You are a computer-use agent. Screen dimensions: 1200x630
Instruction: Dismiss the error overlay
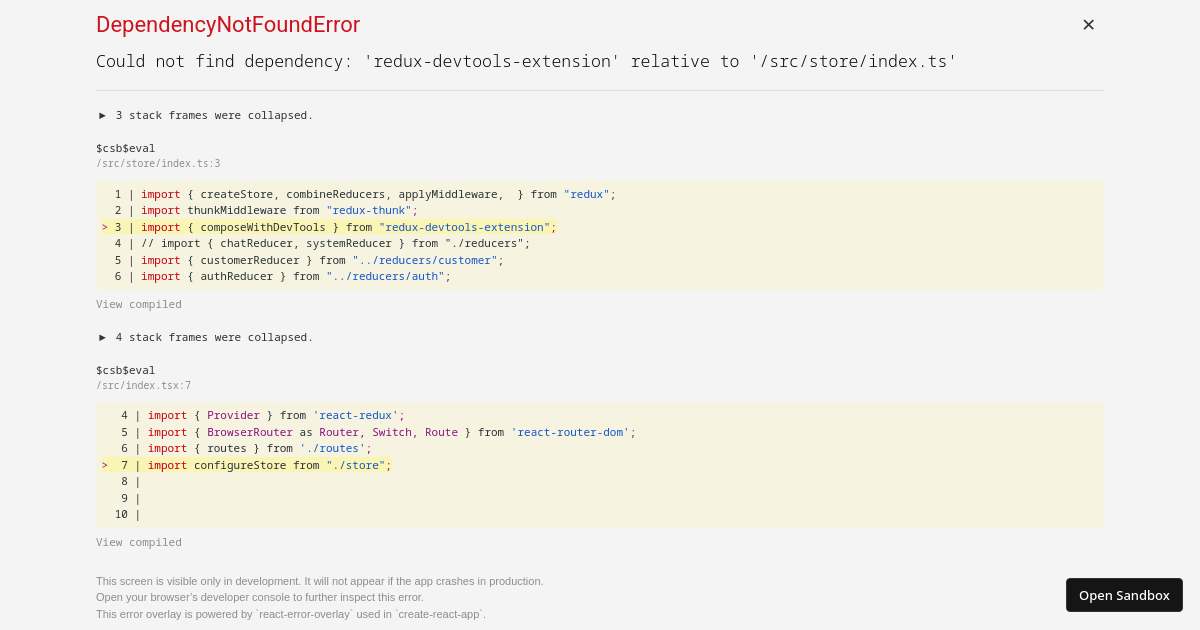[x=1088, y=24]
